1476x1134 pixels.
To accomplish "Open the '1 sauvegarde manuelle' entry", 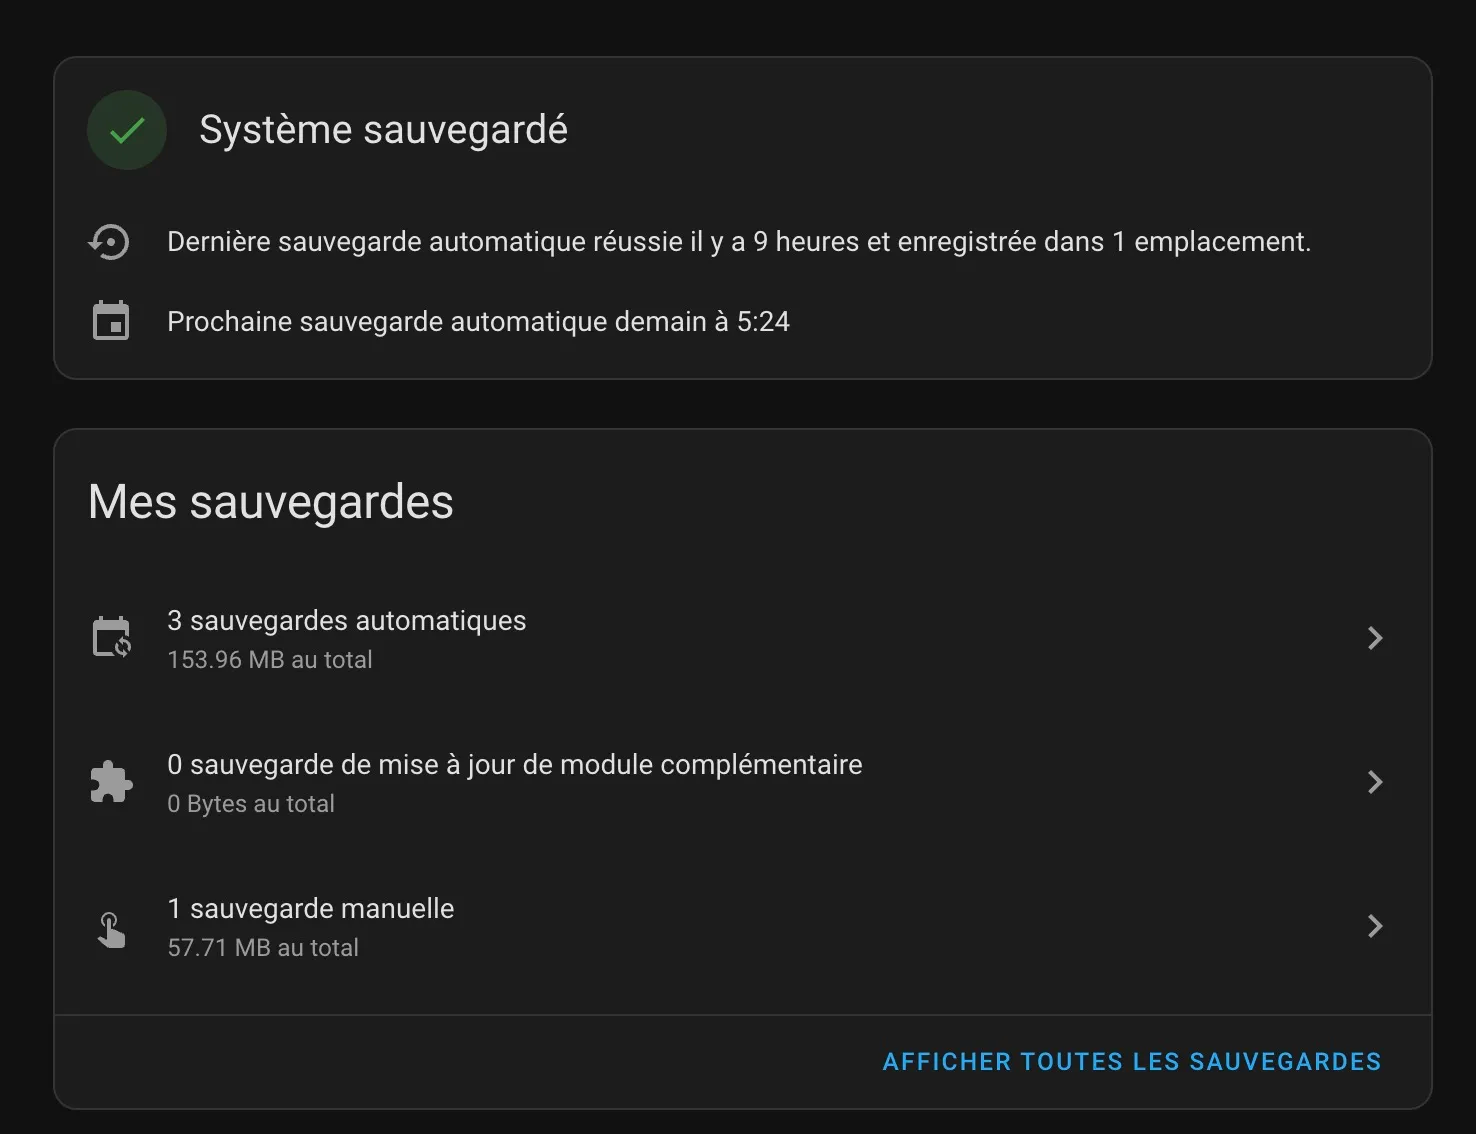I will click(x=311, y=908).
